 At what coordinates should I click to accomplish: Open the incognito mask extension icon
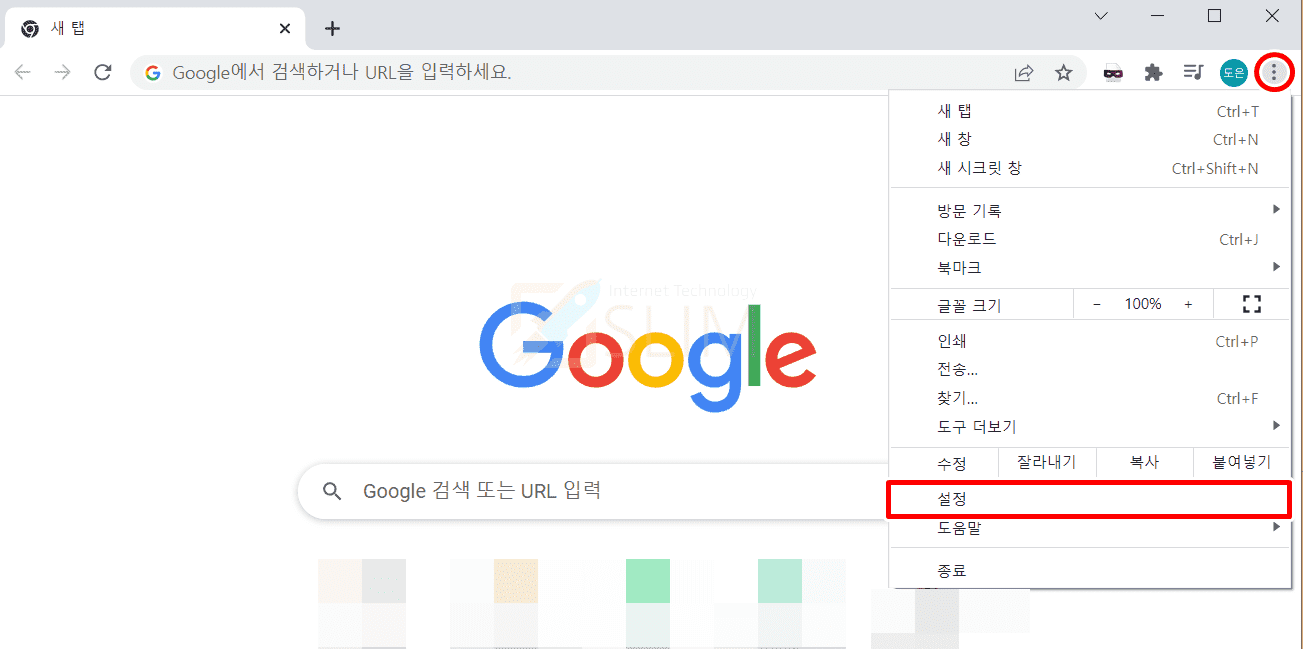pyautogui.click(x=1113, y=72)
